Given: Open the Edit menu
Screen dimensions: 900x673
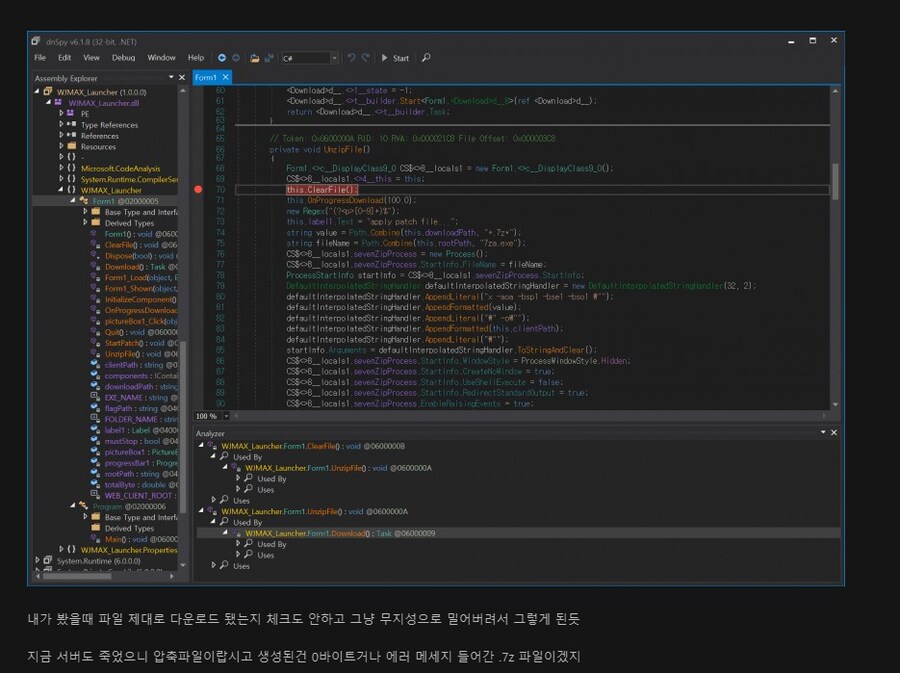Looking at the screenshot, I should (64, 58).
